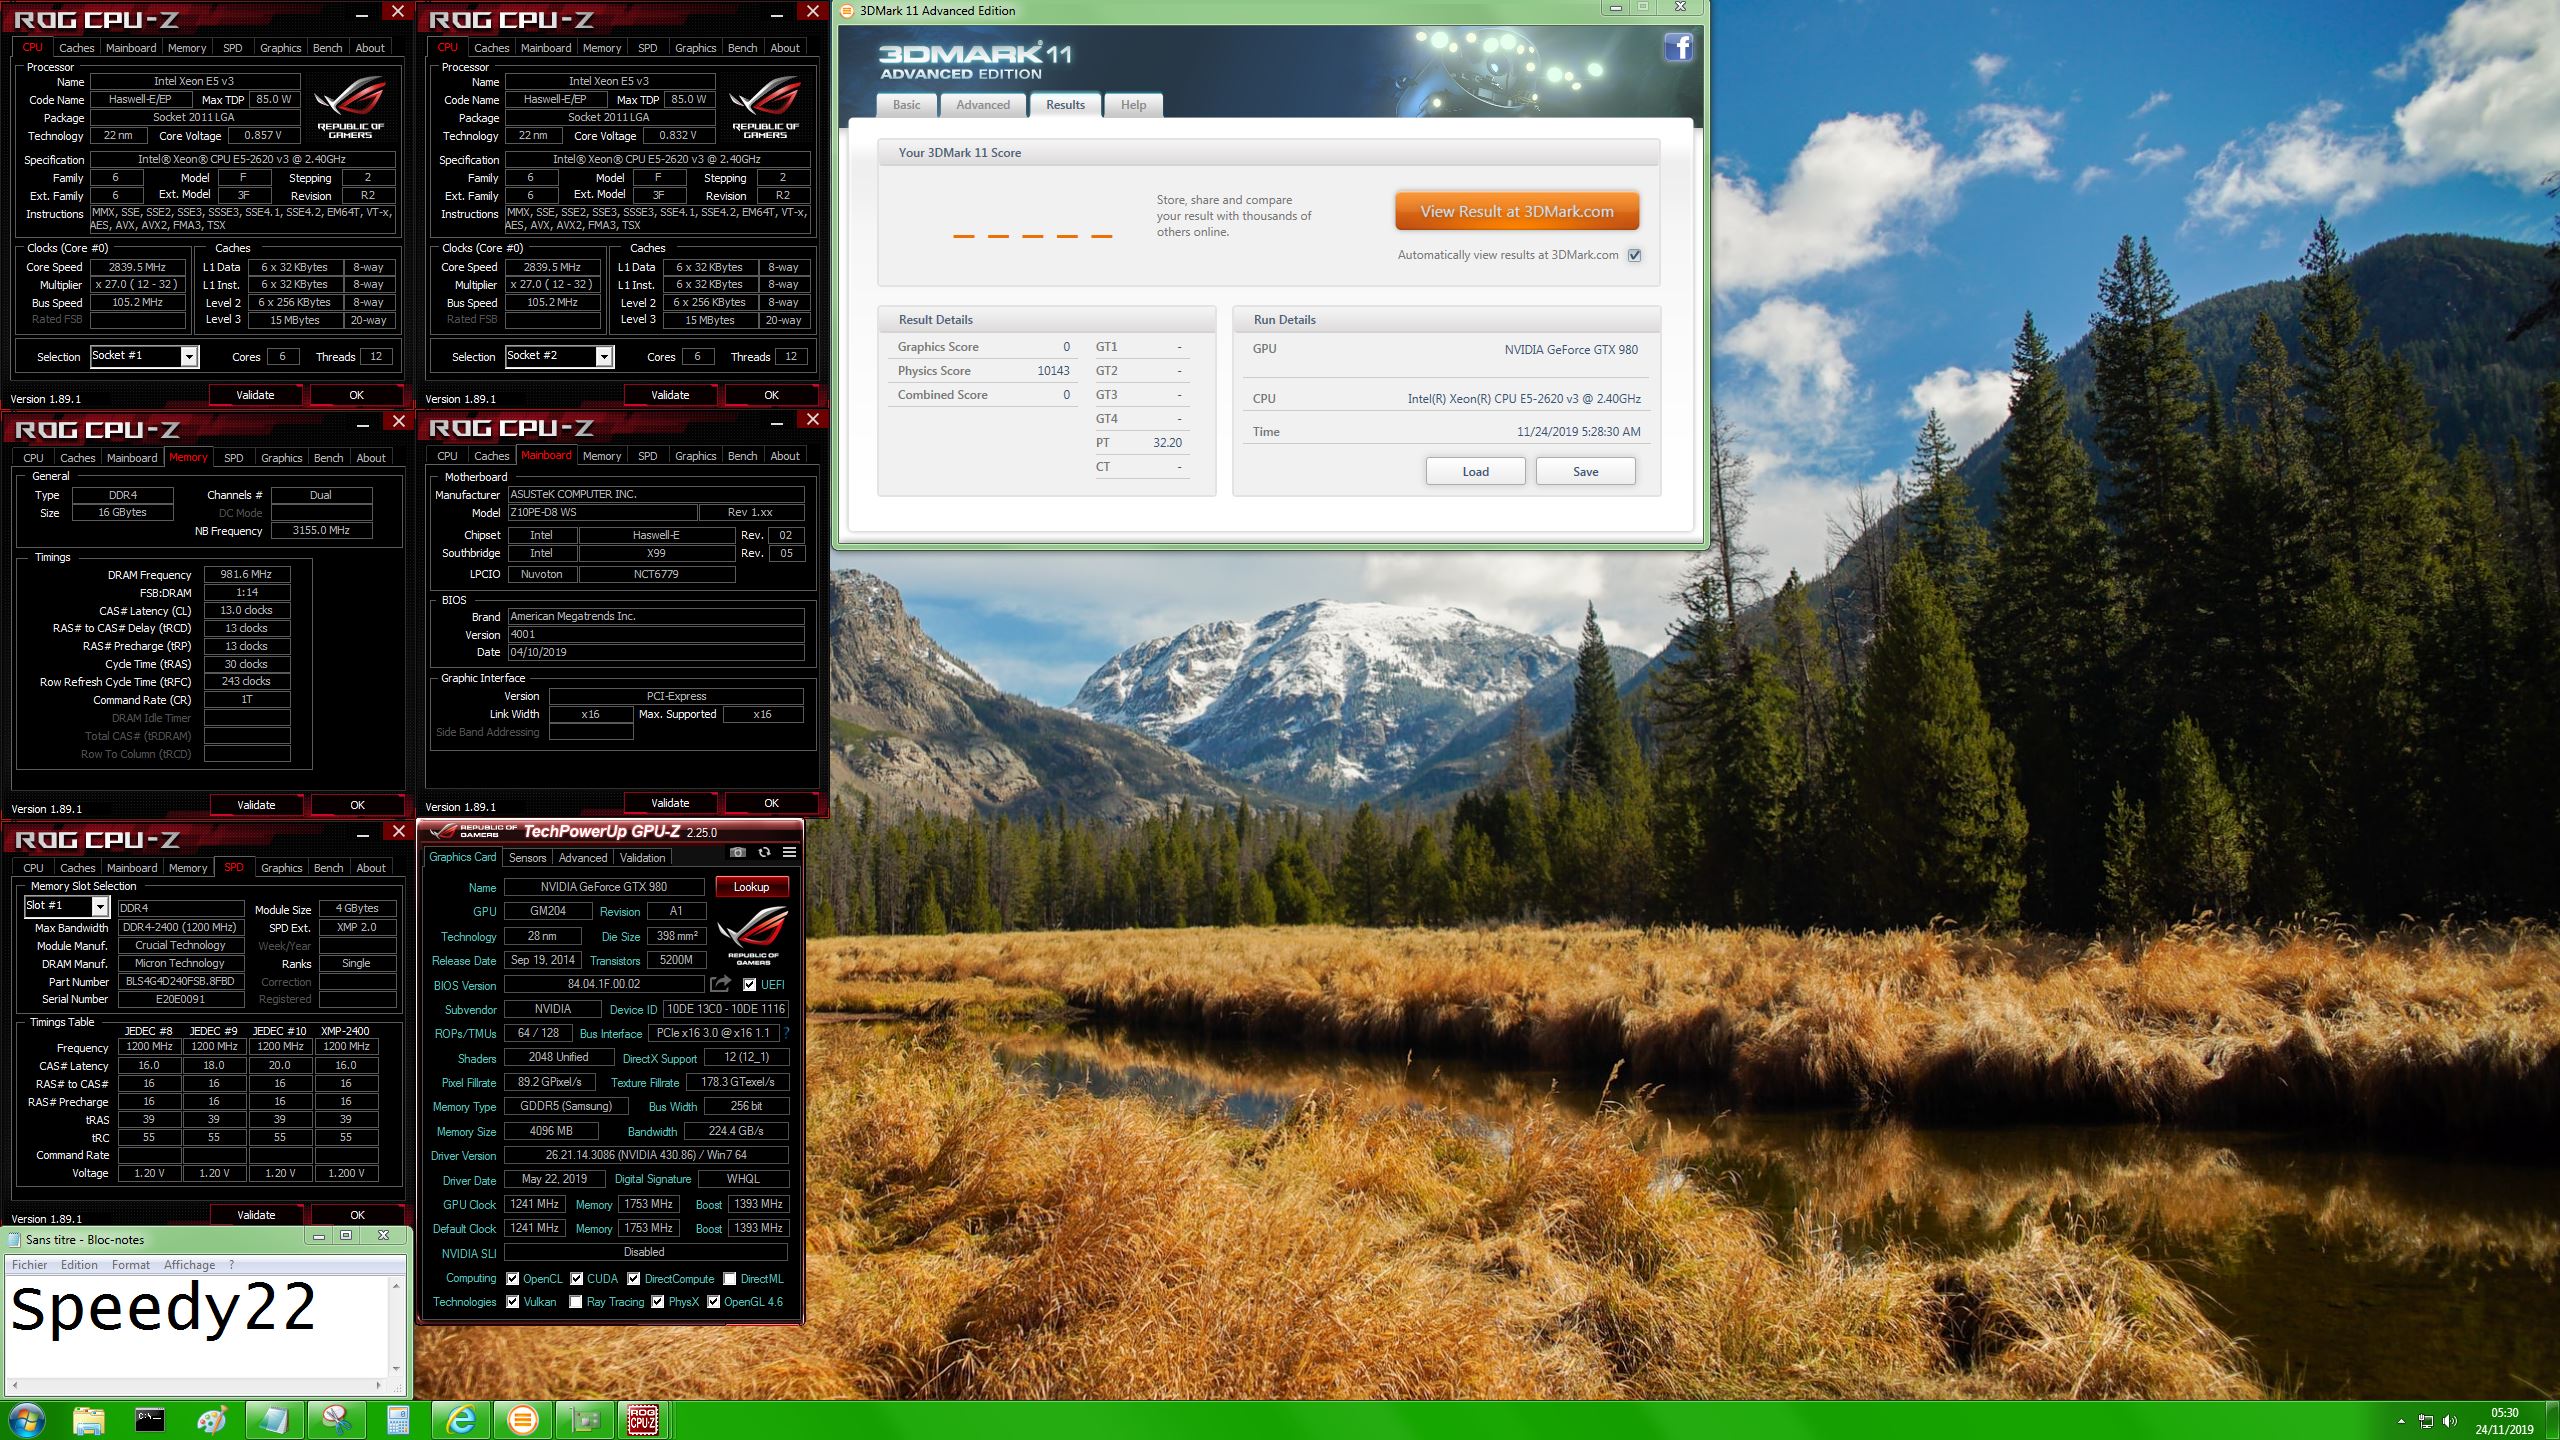The height and width of the screenshot is (1440, 2560).
Task: Click View Result at 3DMark.com button
Action: (x=1517, y=212)
